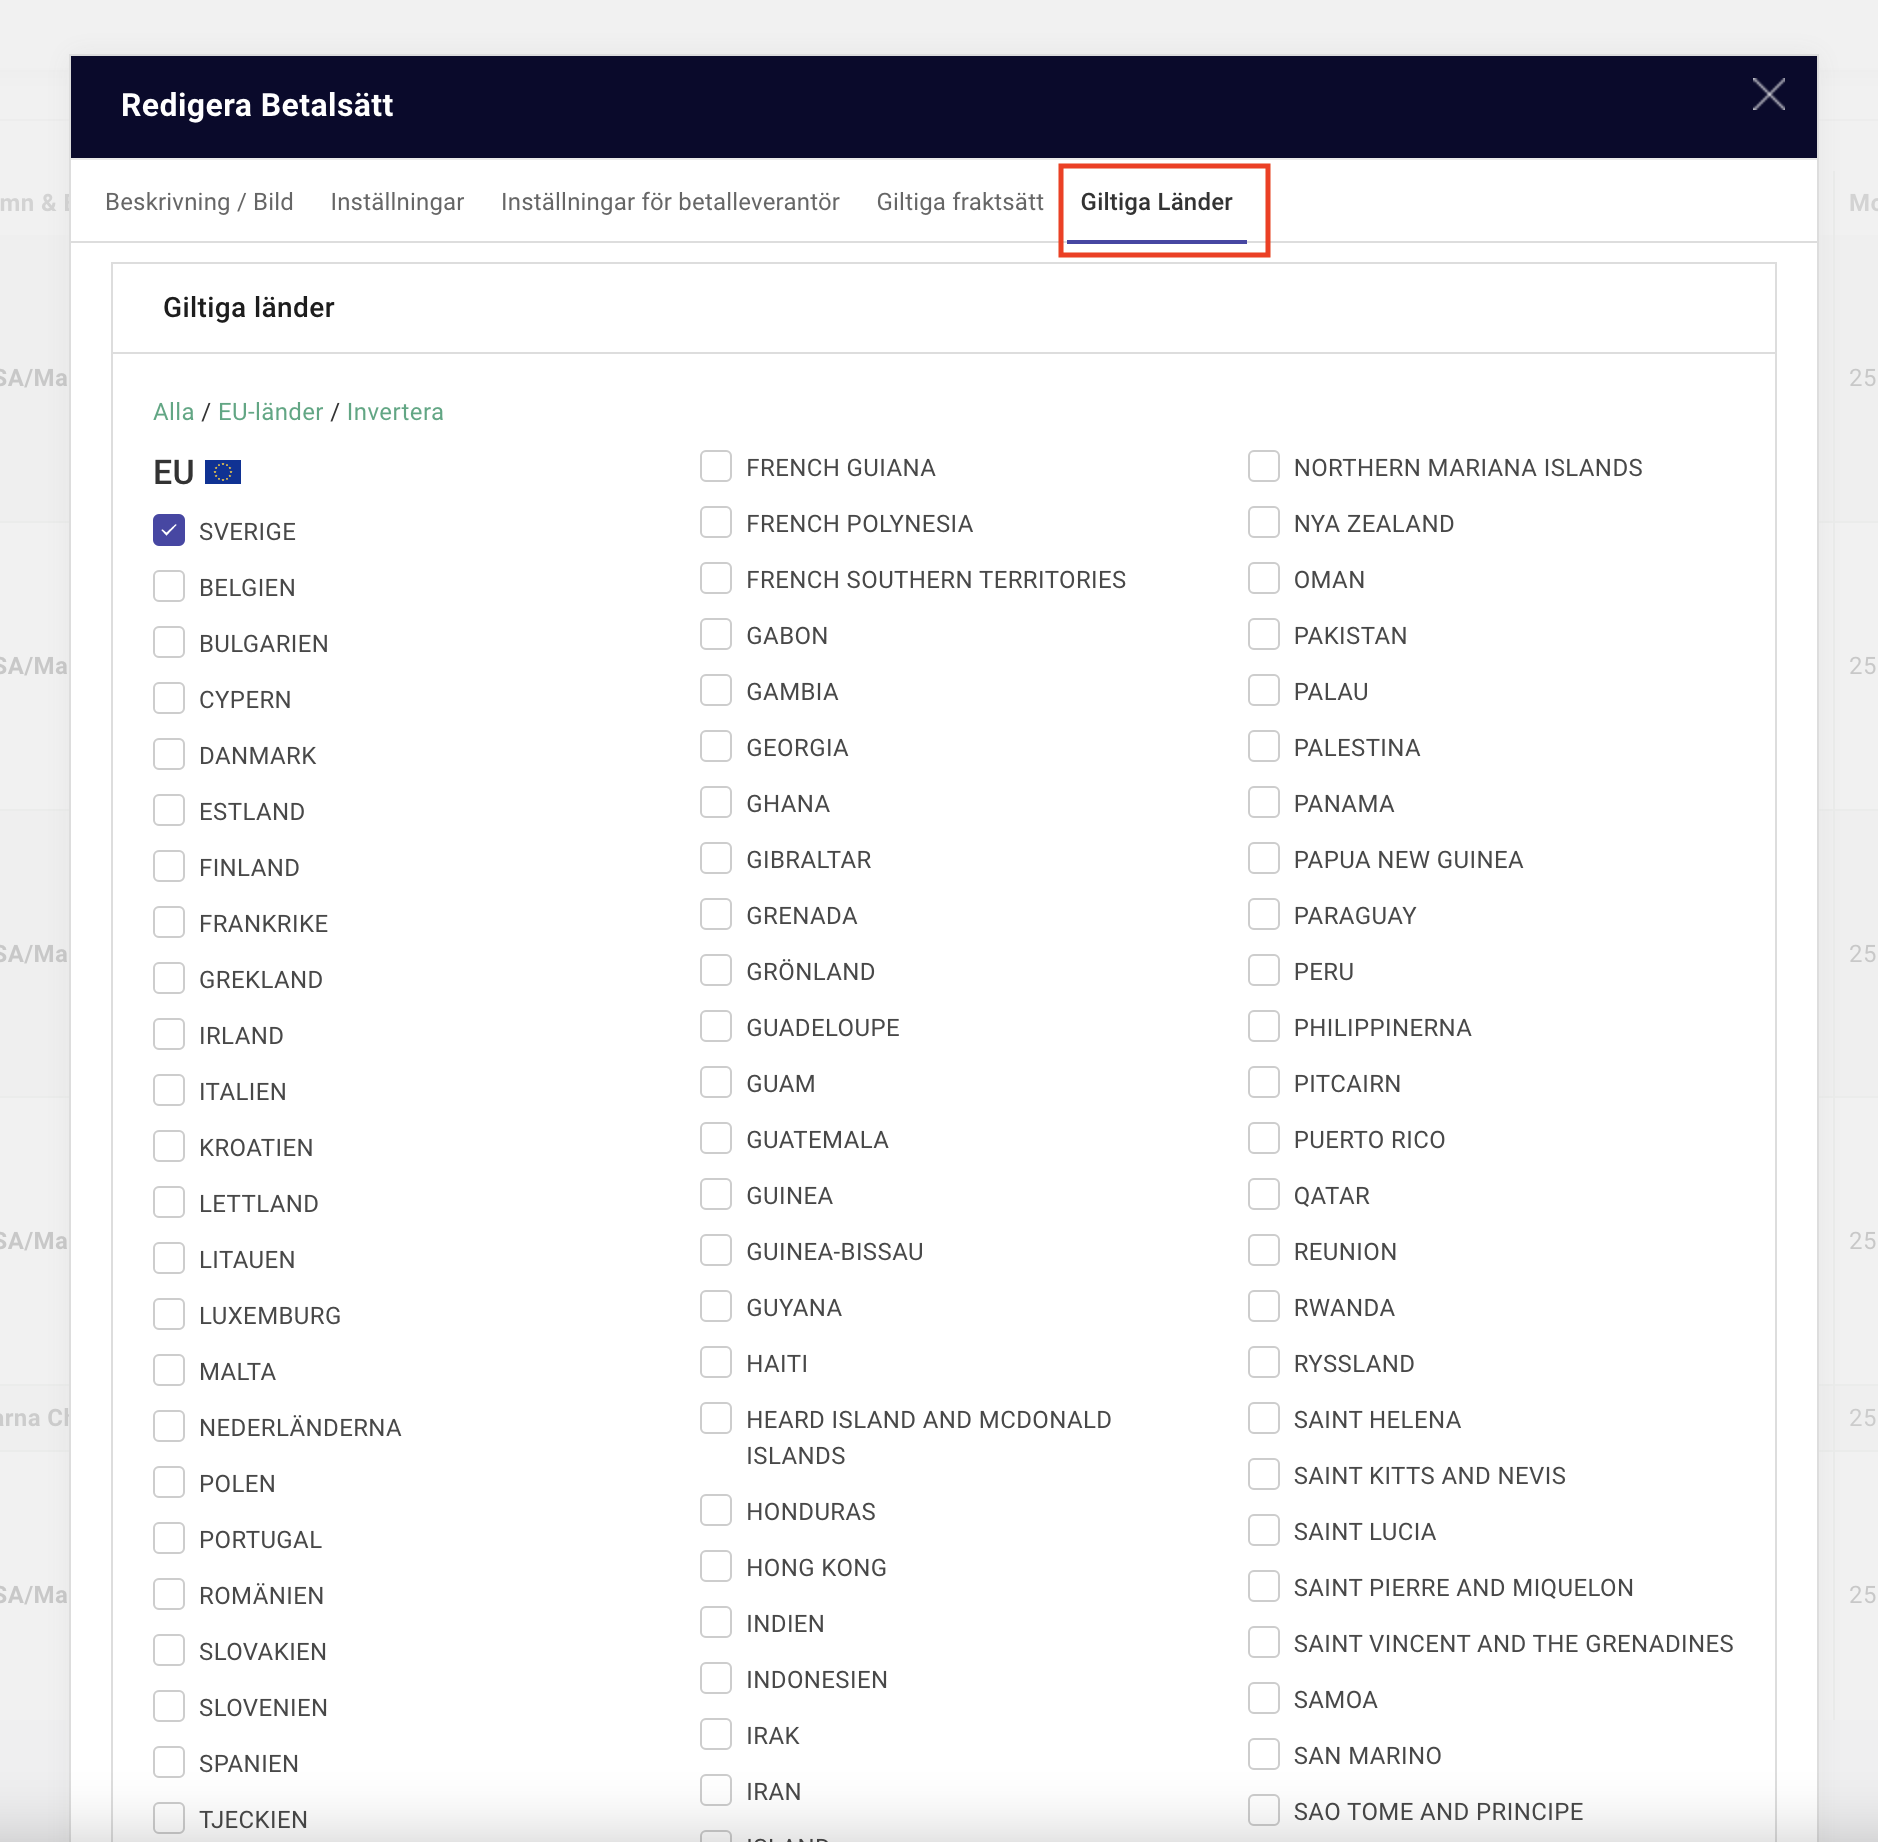
Task: Check the PHILIPPINERNA checkbox
Action: click(x=1264, y=1027)
